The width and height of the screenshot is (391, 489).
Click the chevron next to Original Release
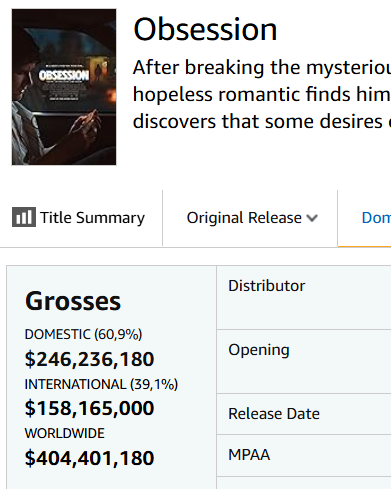312,218
